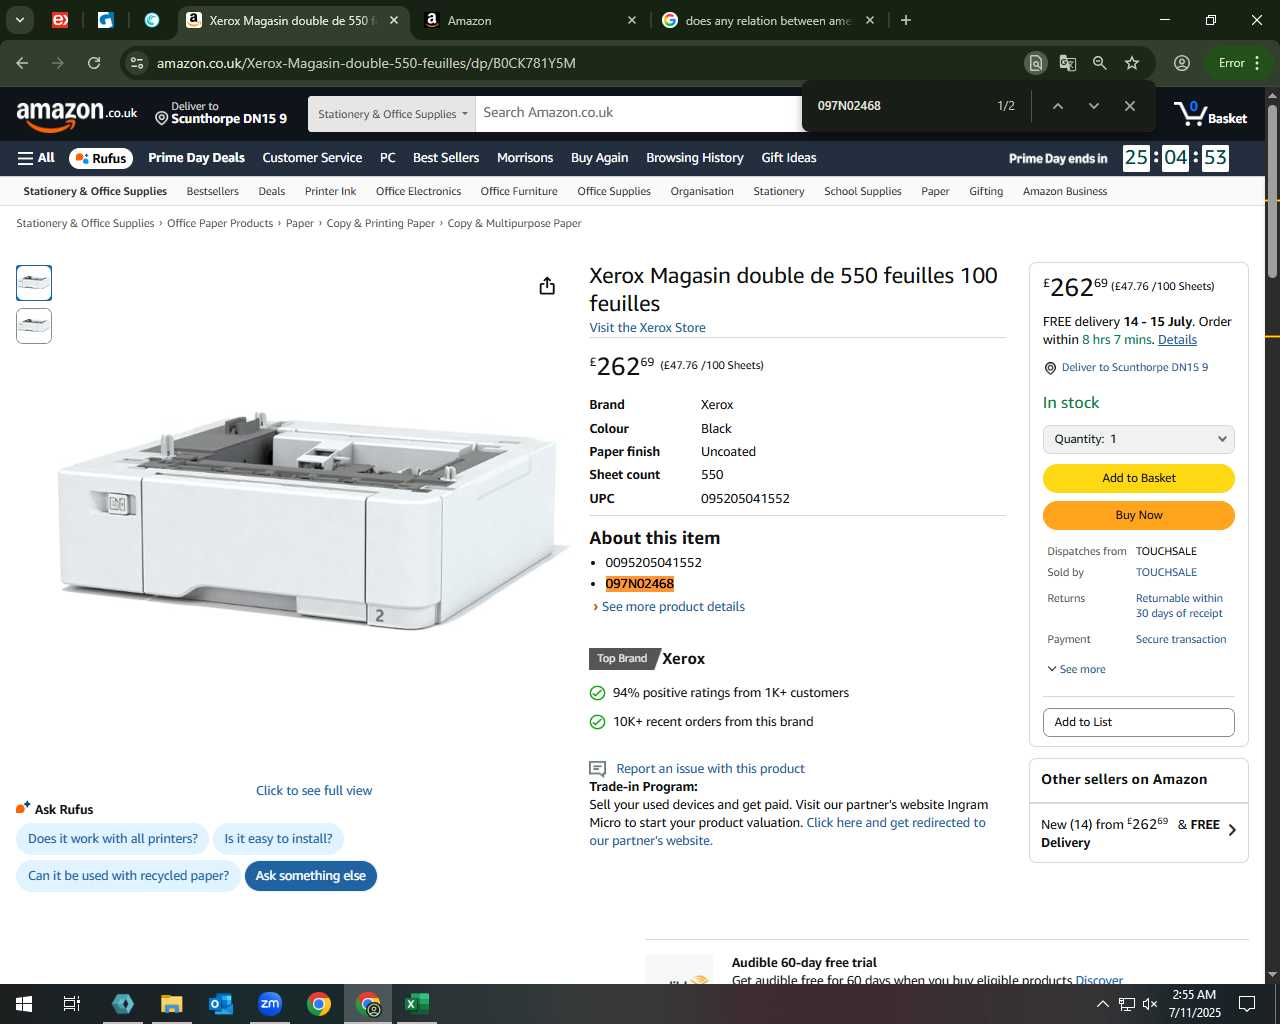Screen dimensions: 1280x1024
Task: Click the browser address bar URL
Action: point(366,63)
